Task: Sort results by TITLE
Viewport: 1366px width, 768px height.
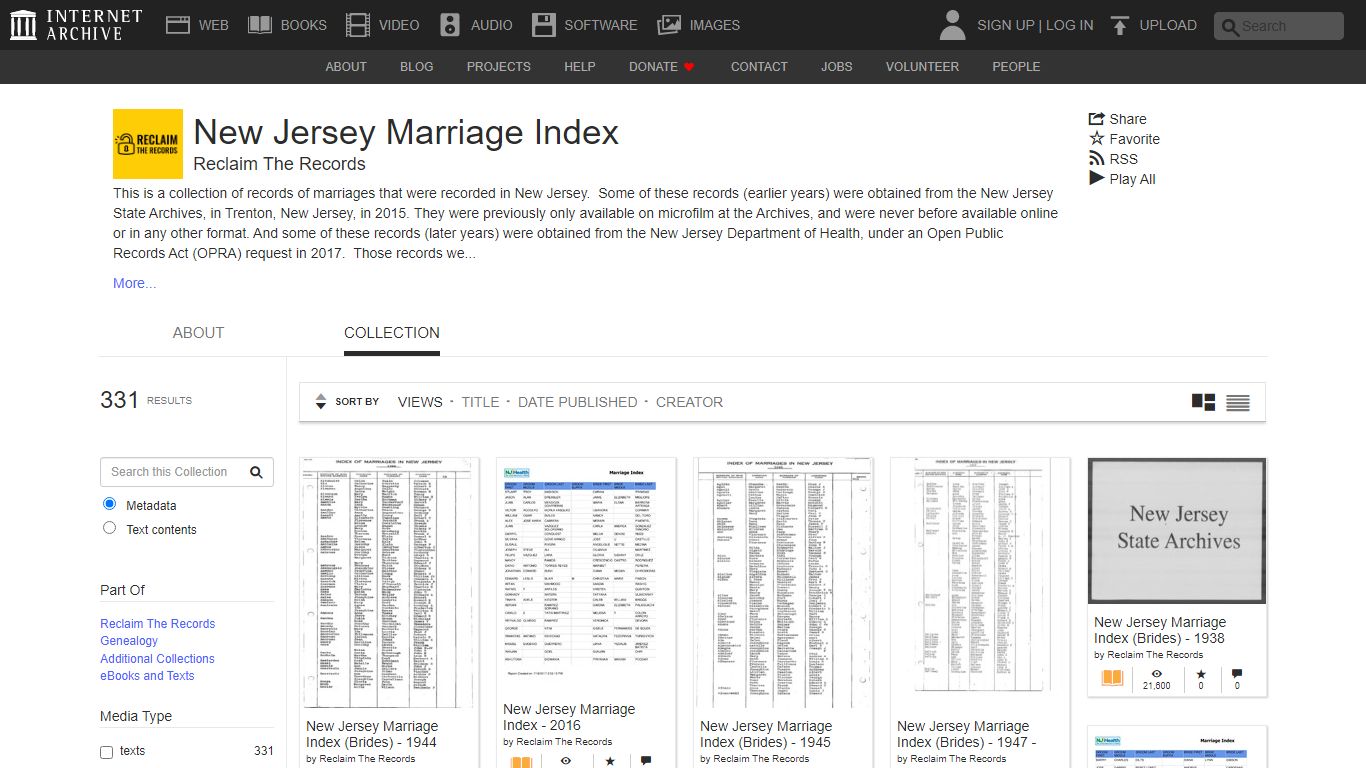Action: click(480, 402)
